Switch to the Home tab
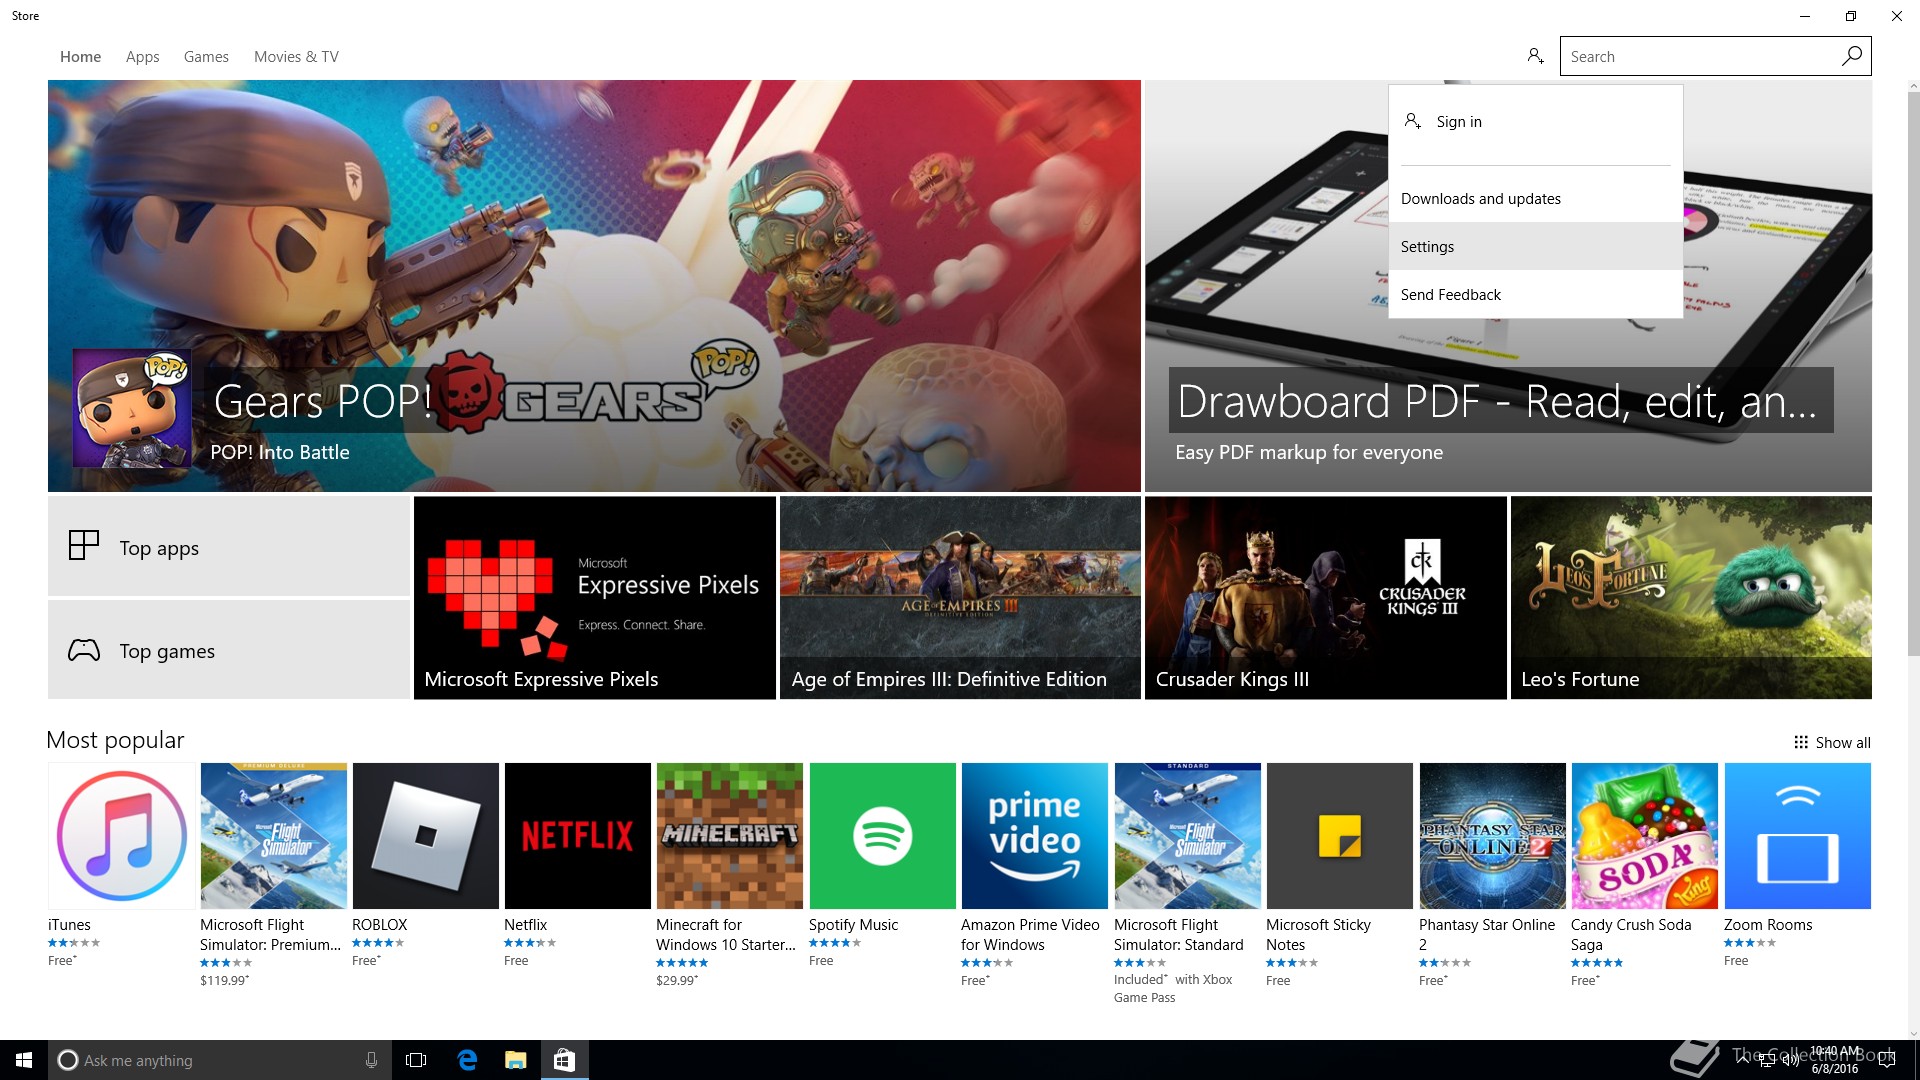The image size is (1920, 1080). click(80, 57)
